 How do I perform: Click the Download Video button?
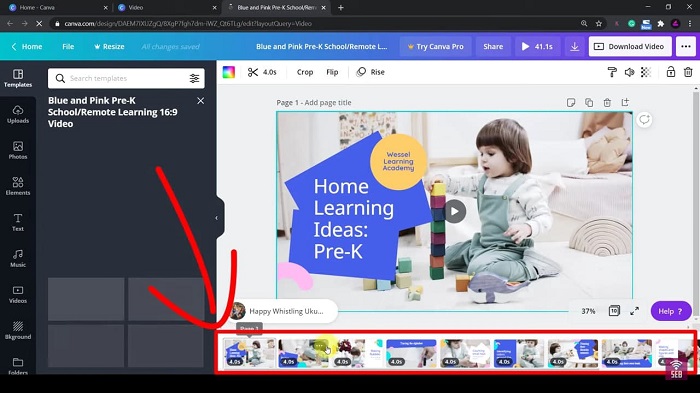pyautogui.click(x=630, y=46)
